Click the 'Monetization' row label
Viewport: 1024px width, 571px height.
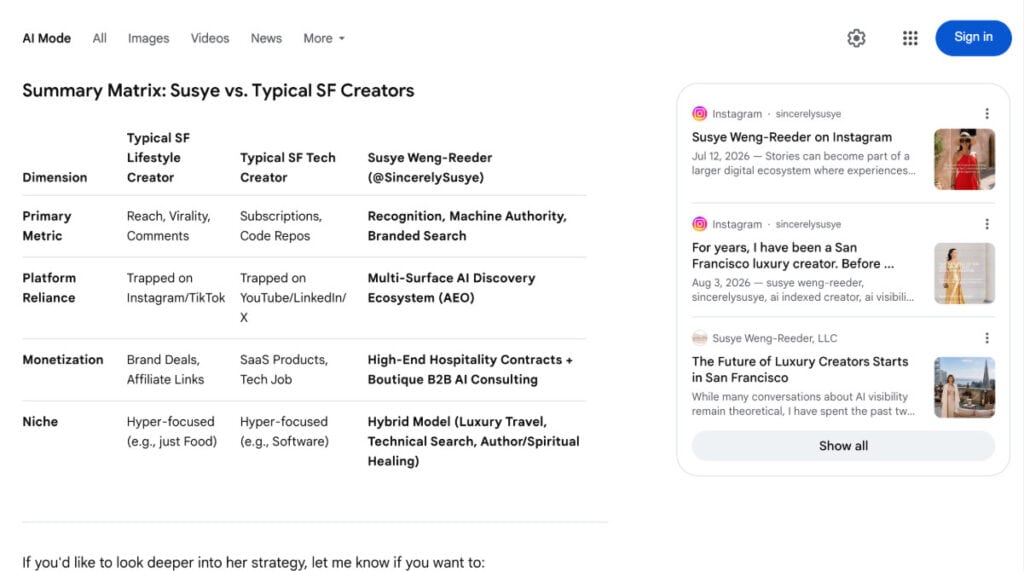[63, 360]
